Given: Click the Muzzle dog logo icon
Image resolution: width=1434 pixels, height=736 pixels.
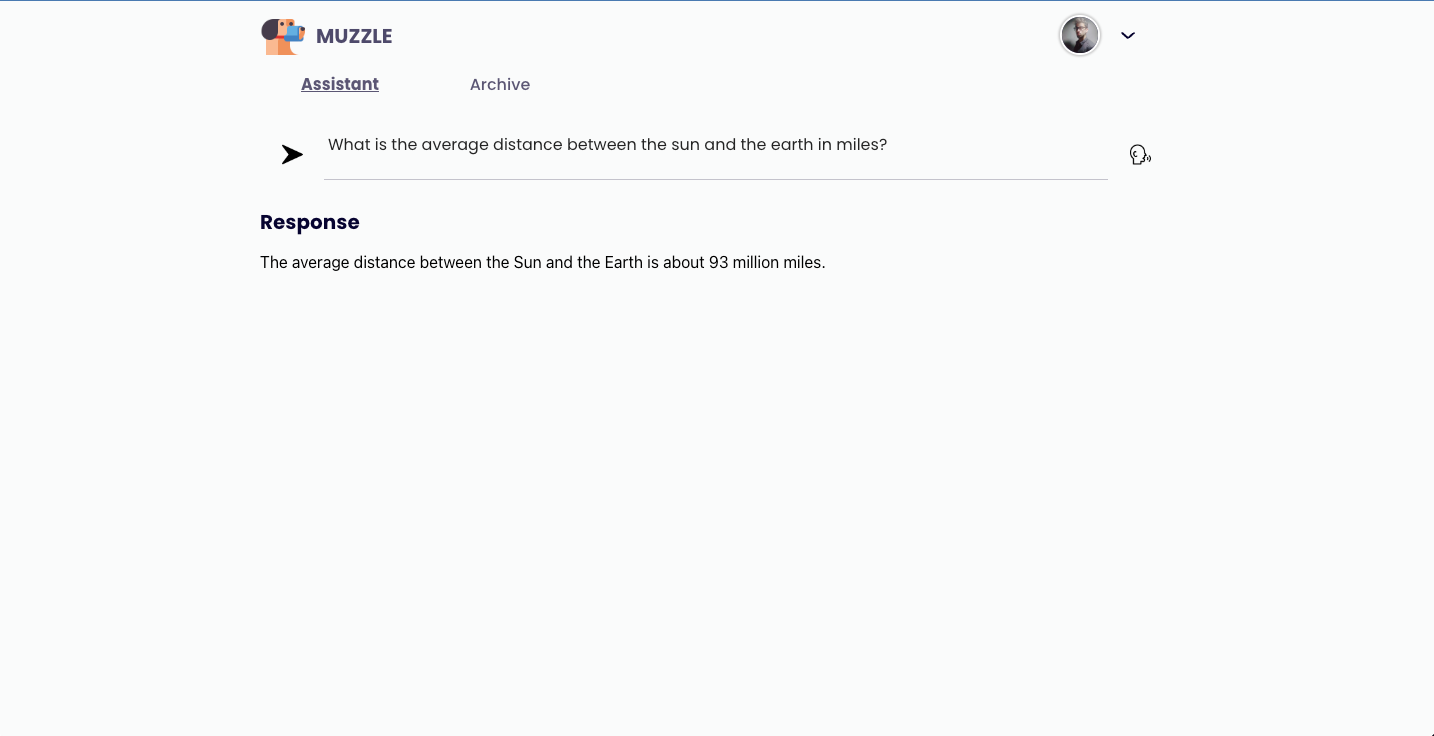Looking at the screenshot, I should coord(283,36).
